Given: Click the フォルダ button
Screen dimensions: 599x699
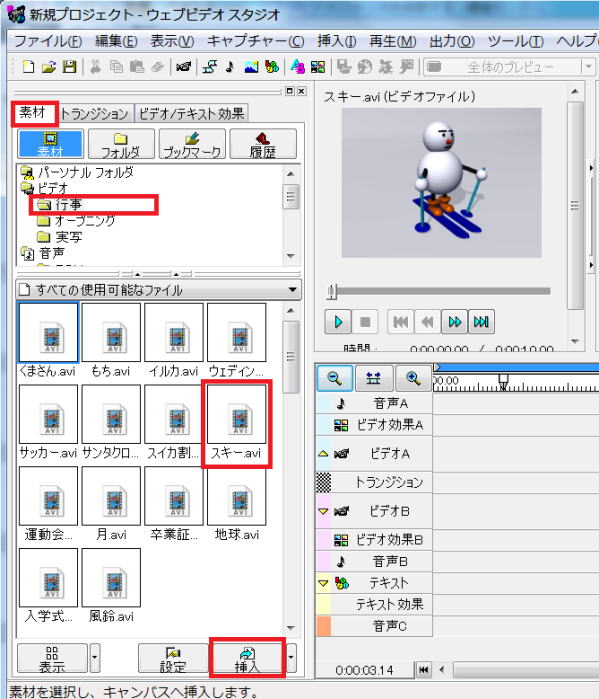Looking at the screenshot, I should [x=121, y=144].
